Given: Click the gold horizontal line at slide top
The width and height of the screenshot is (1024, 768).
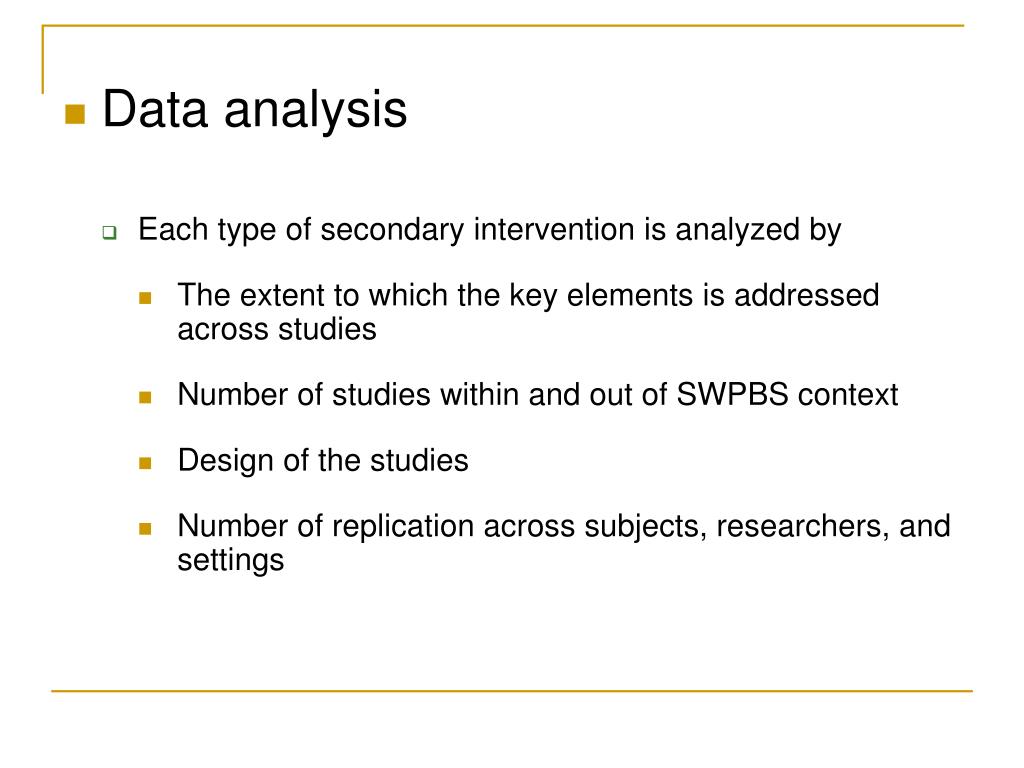Looking at the screenshot, I should click(x=503, y=25).
